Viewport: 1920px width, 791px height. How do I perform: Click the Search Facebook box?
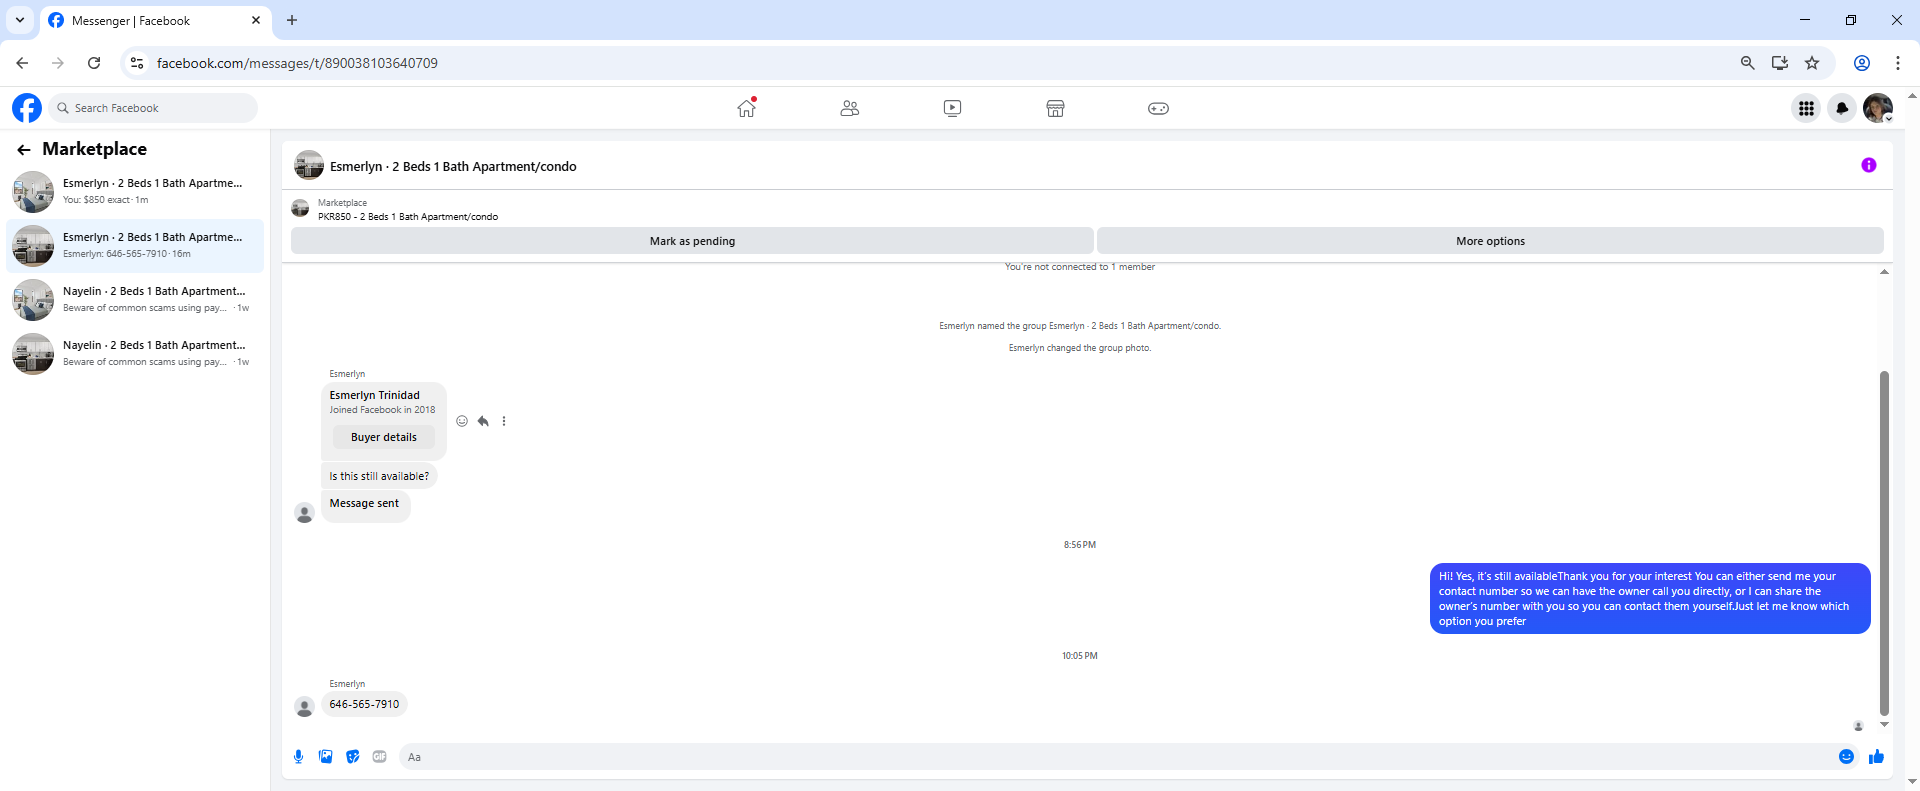pos(153,108)
